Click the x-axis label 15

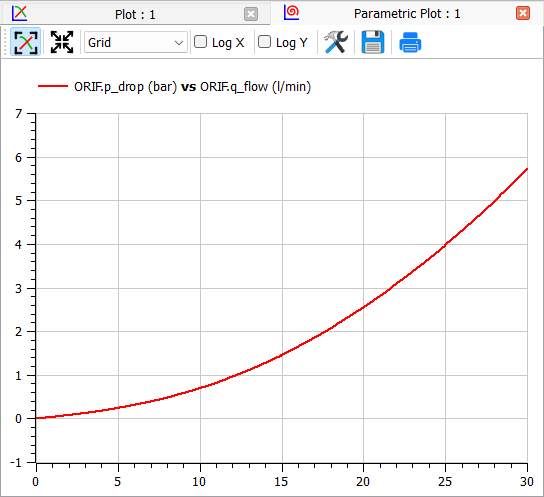pos(281,481)
